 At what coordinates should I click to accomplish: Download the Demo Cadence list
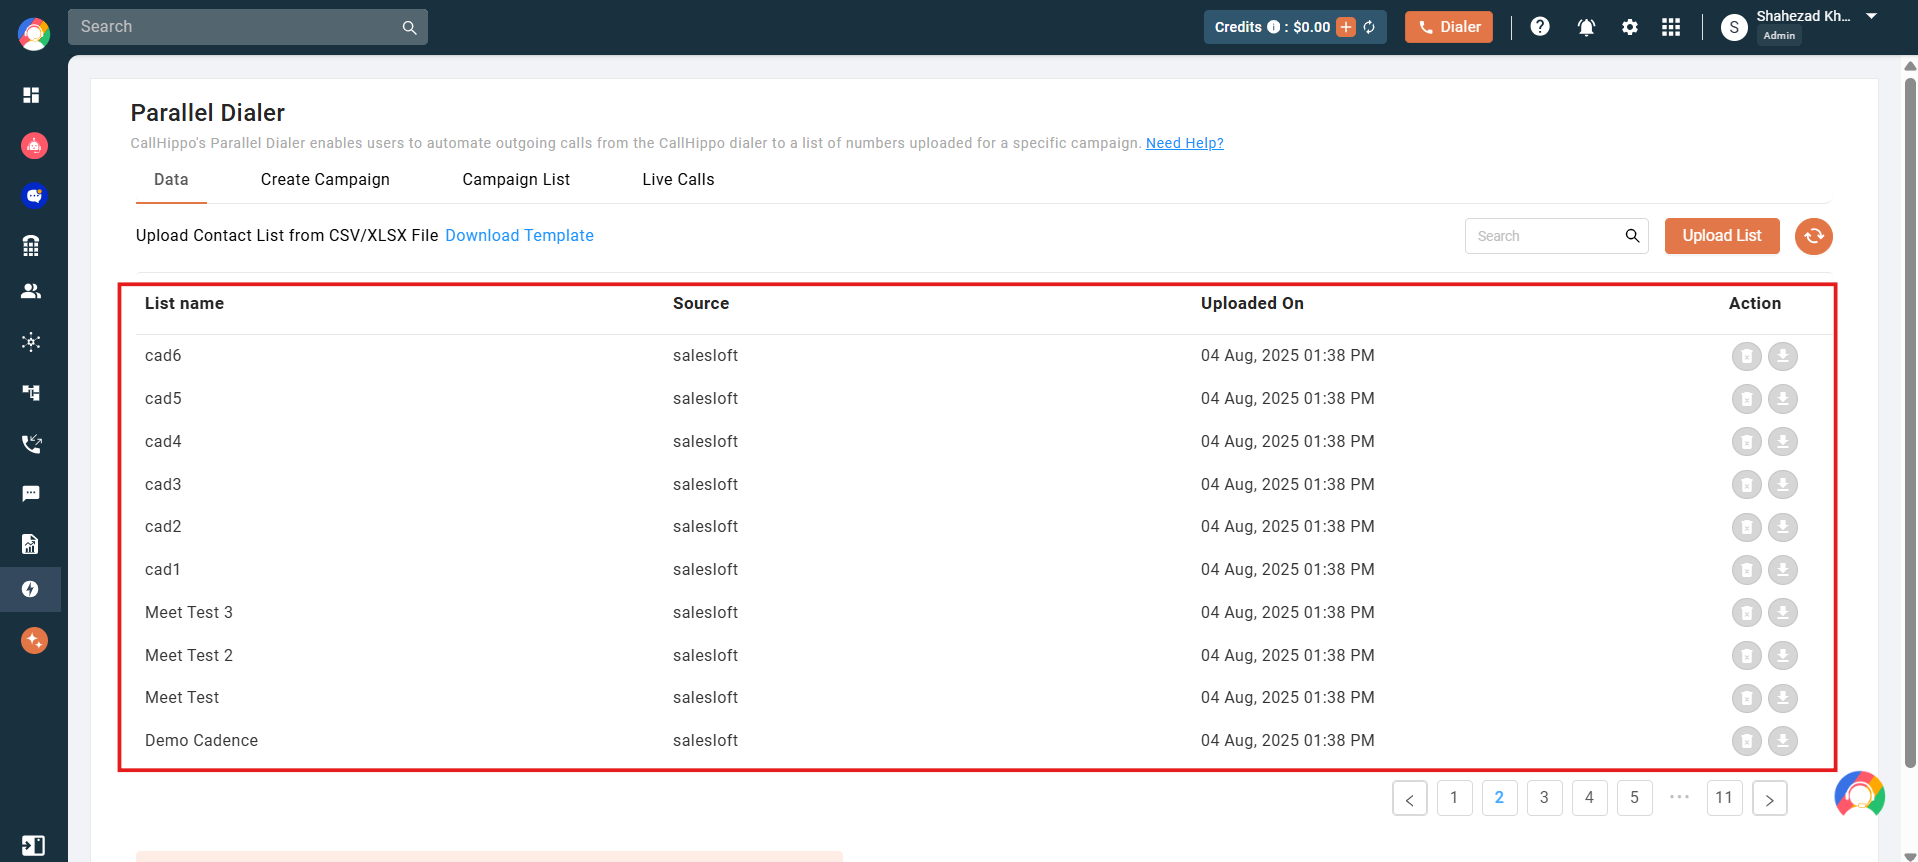[x=1783, y=741]
